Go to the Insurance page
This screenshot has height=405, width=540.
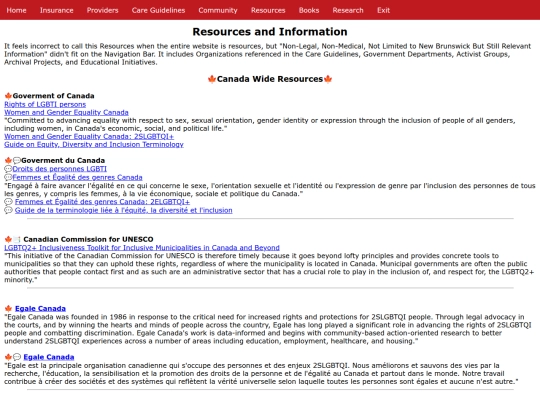(56, 10)
